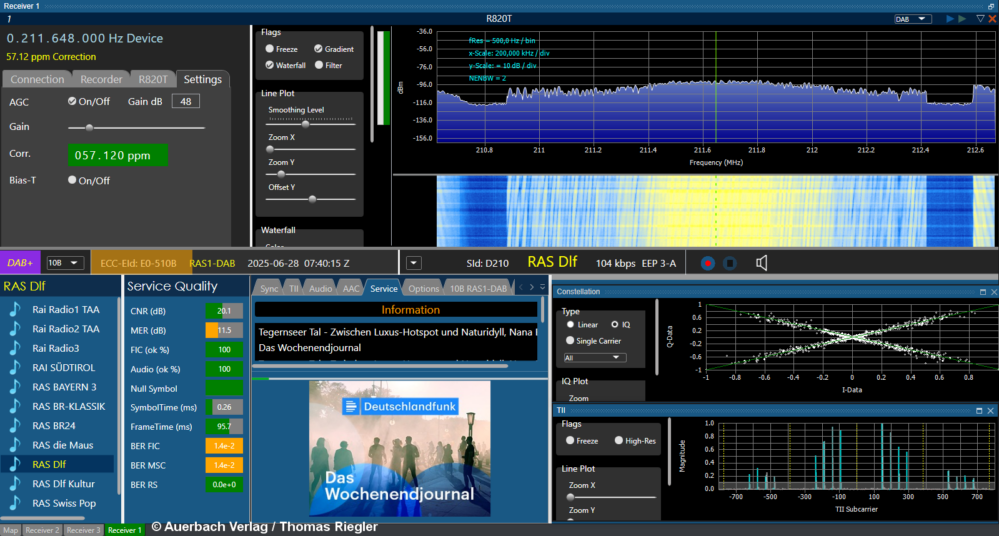Enable Freeze in the TII flags

[x=570, y=440]
